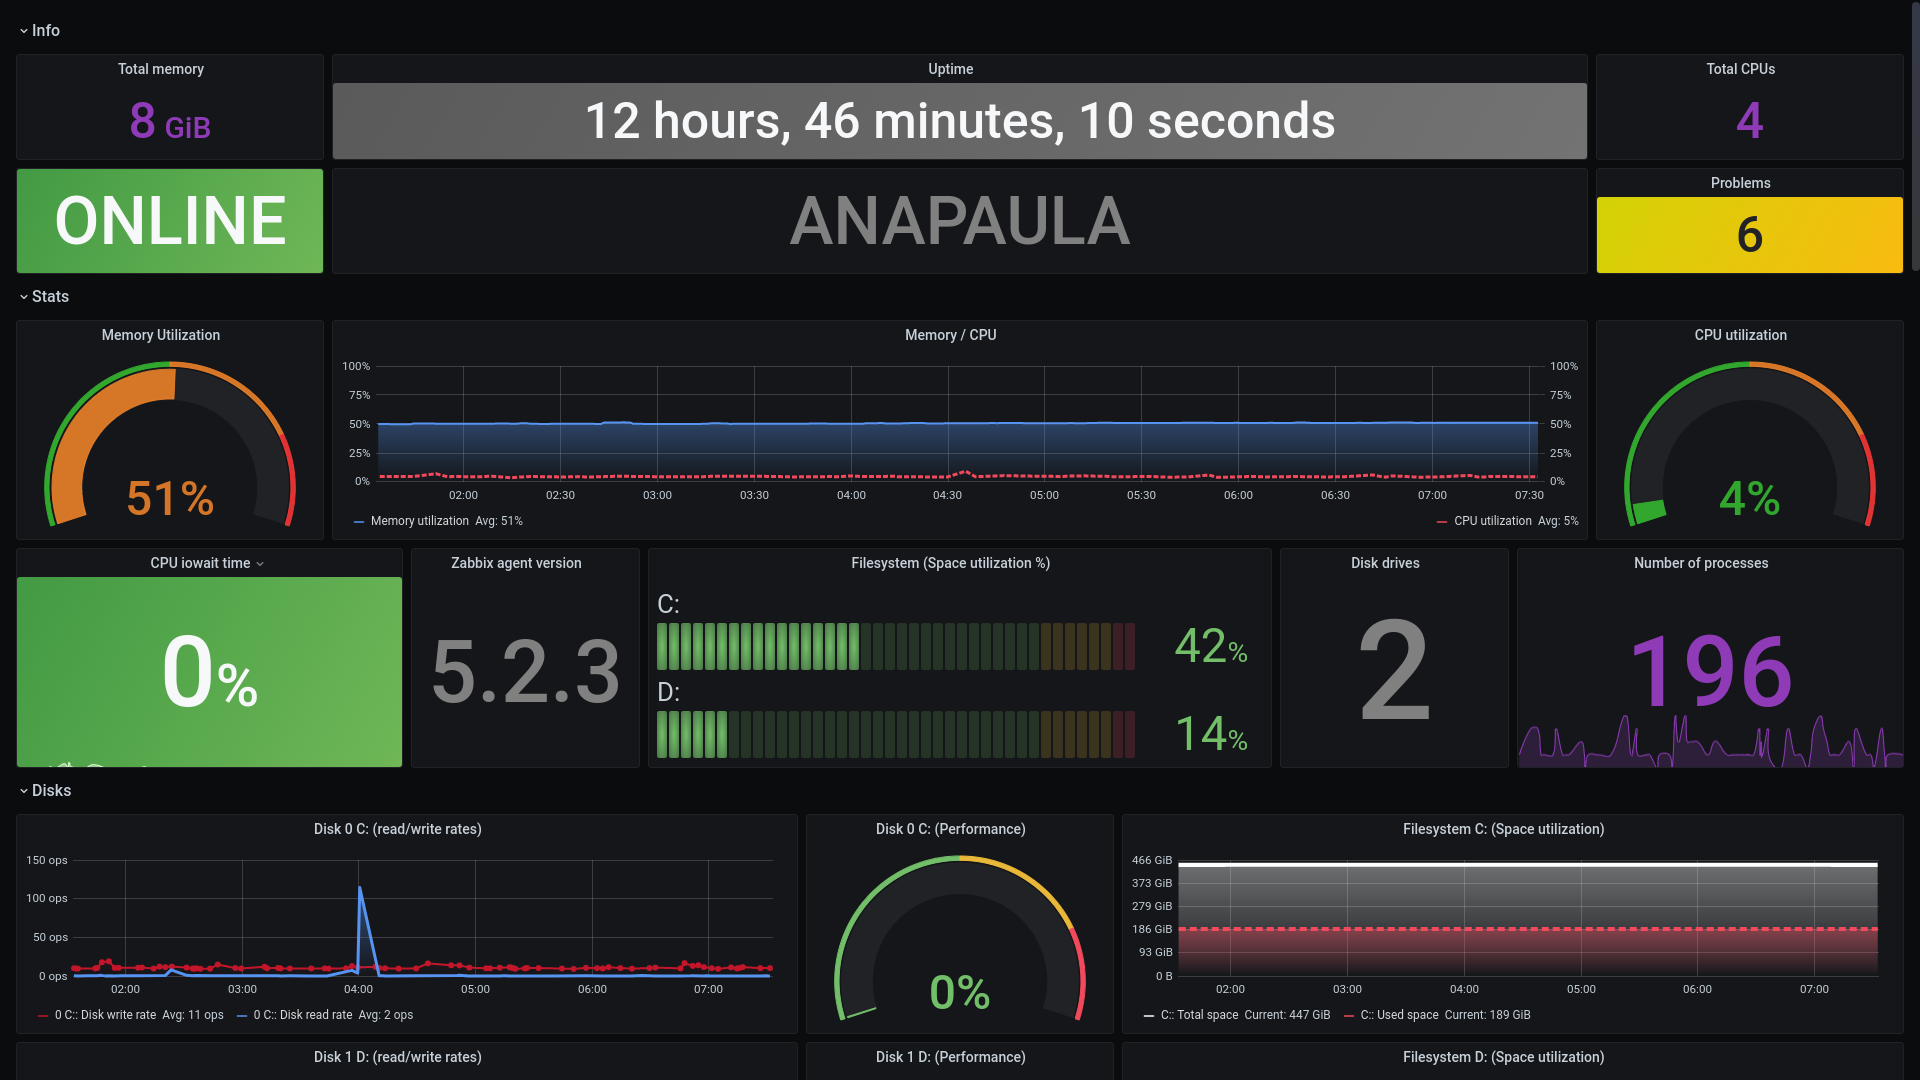Toggle CPU utilization series in legend

[1492, 521]
